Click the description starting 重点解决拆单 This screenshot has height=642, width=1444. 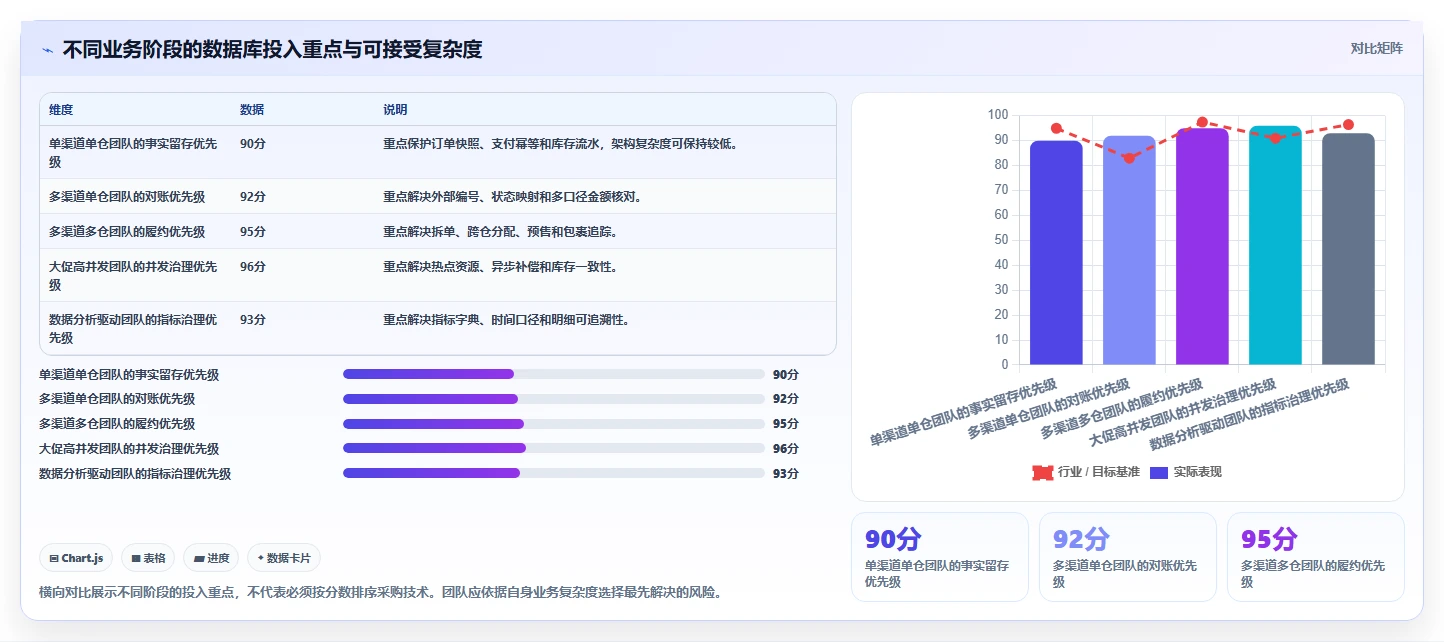click(500, 231)
